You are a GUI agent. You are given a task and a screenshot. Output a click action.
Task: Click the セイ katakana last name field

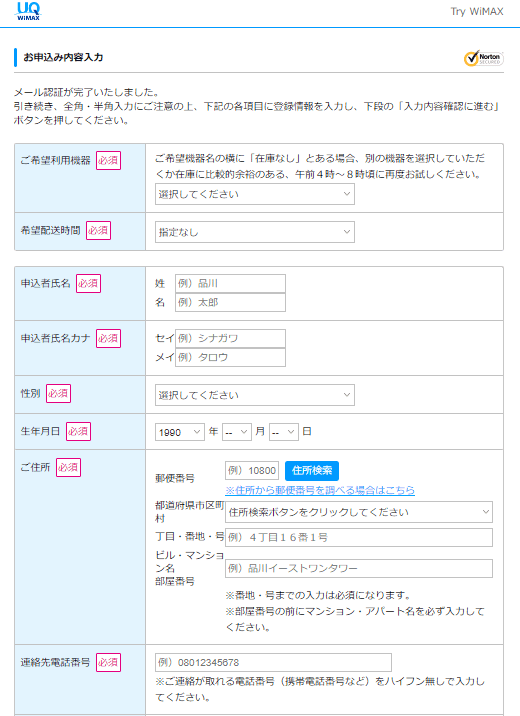(230, 338)
